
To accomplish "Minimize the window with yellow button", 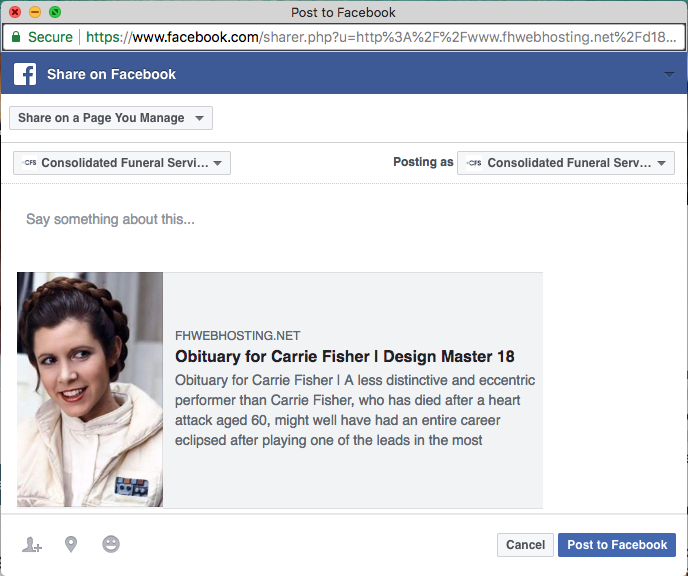I will (35, 12).
